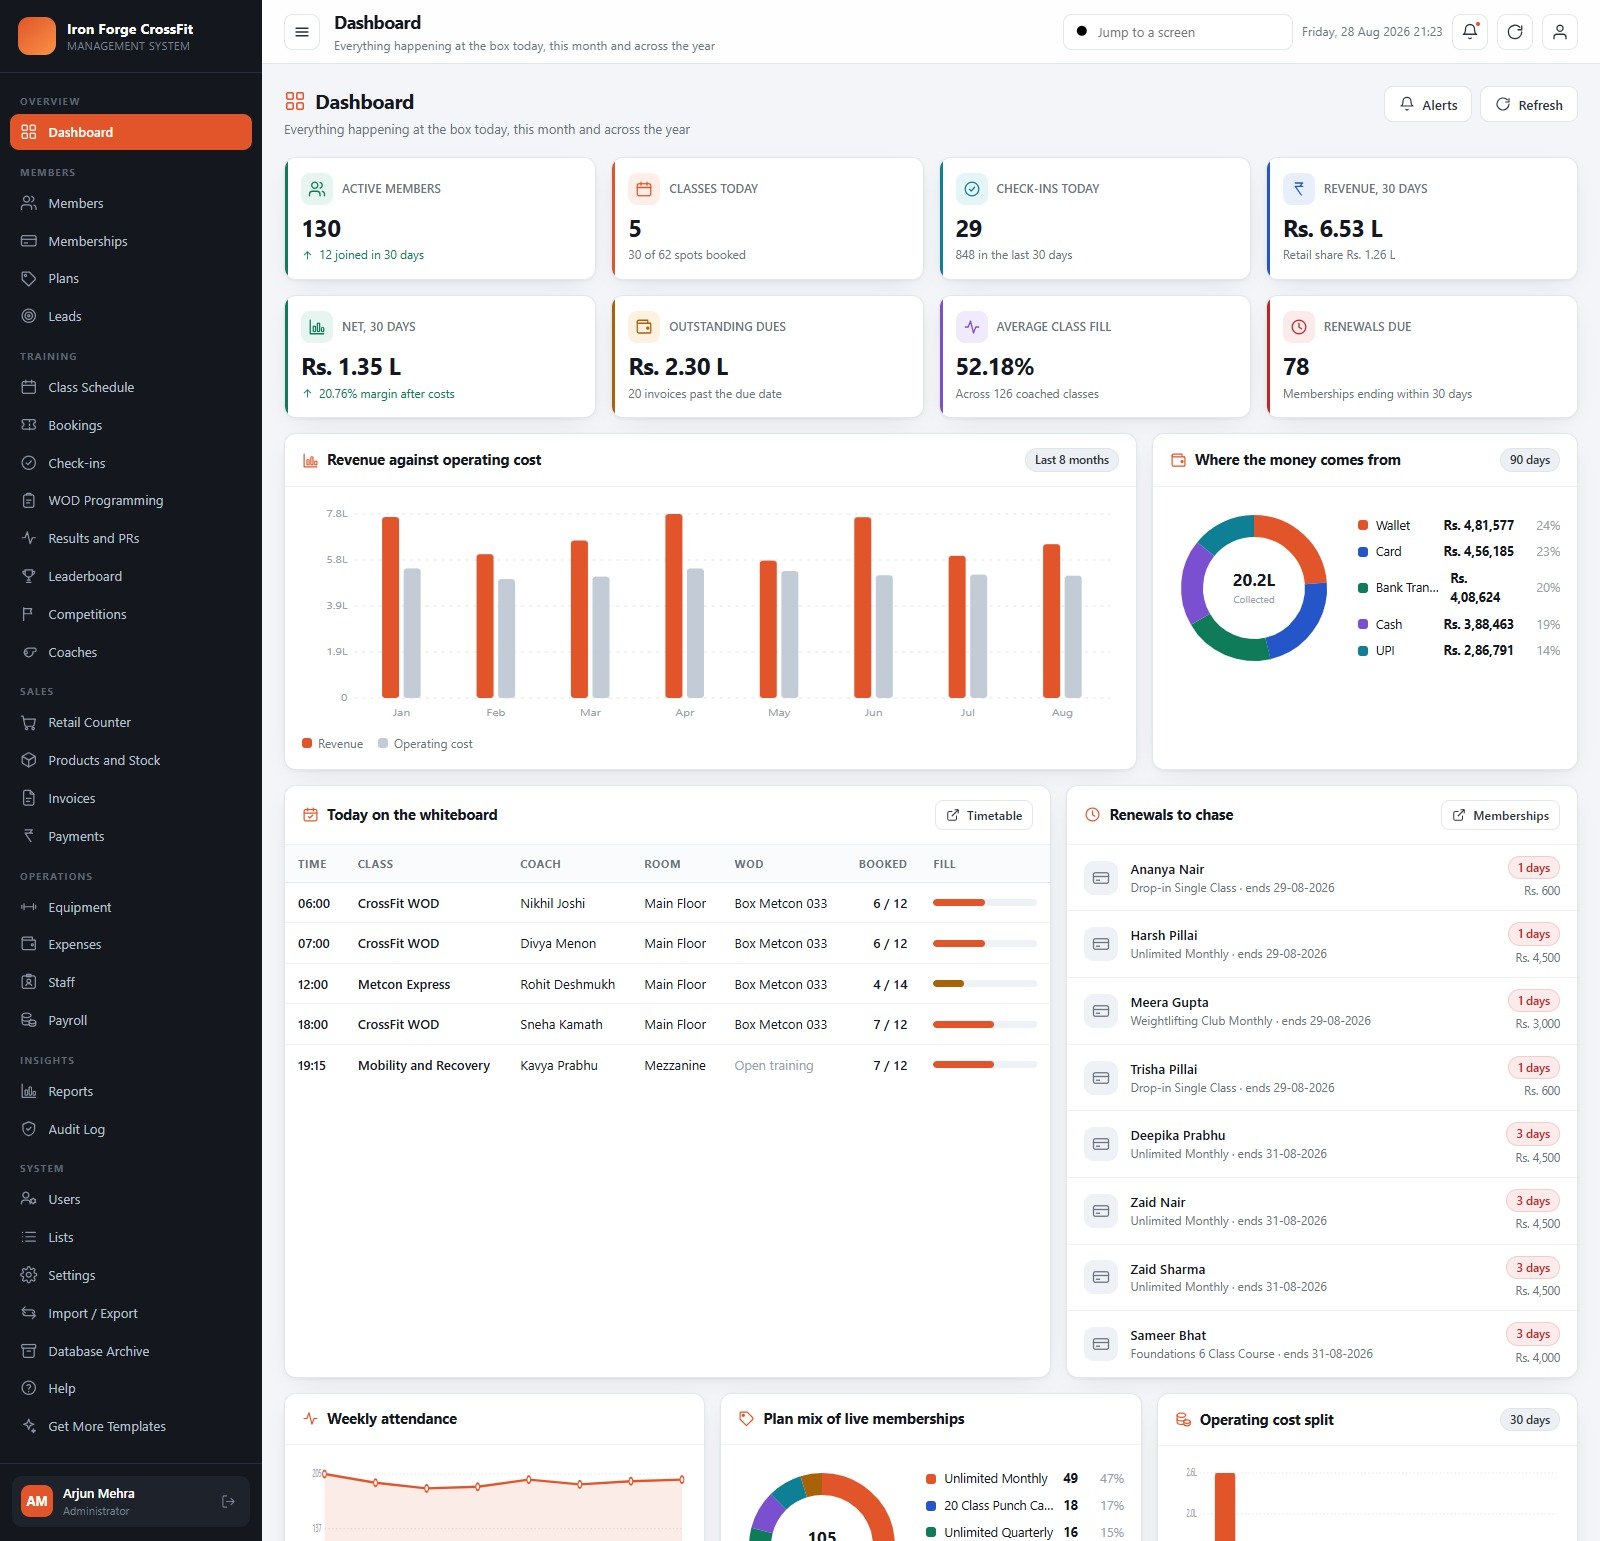
Task: Open Dashboard in the sidebar
Action: coord(131,132)
